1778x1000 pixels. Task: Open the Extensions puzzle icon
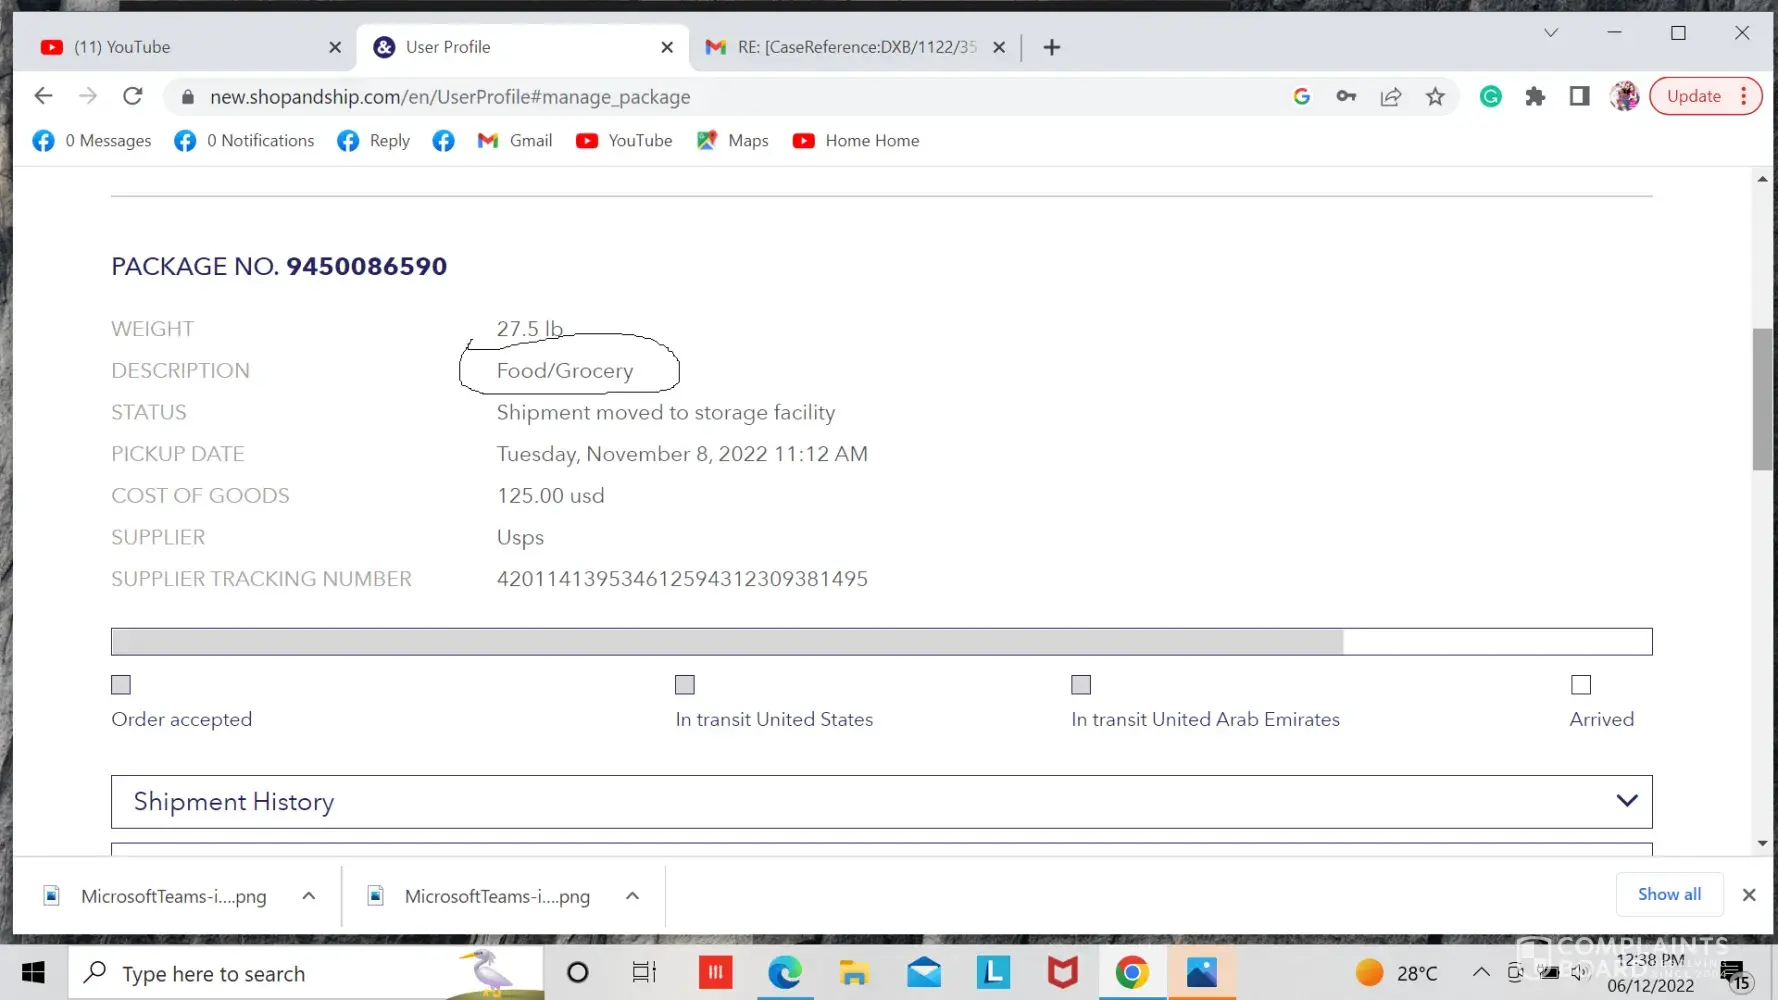point(1535,96)
